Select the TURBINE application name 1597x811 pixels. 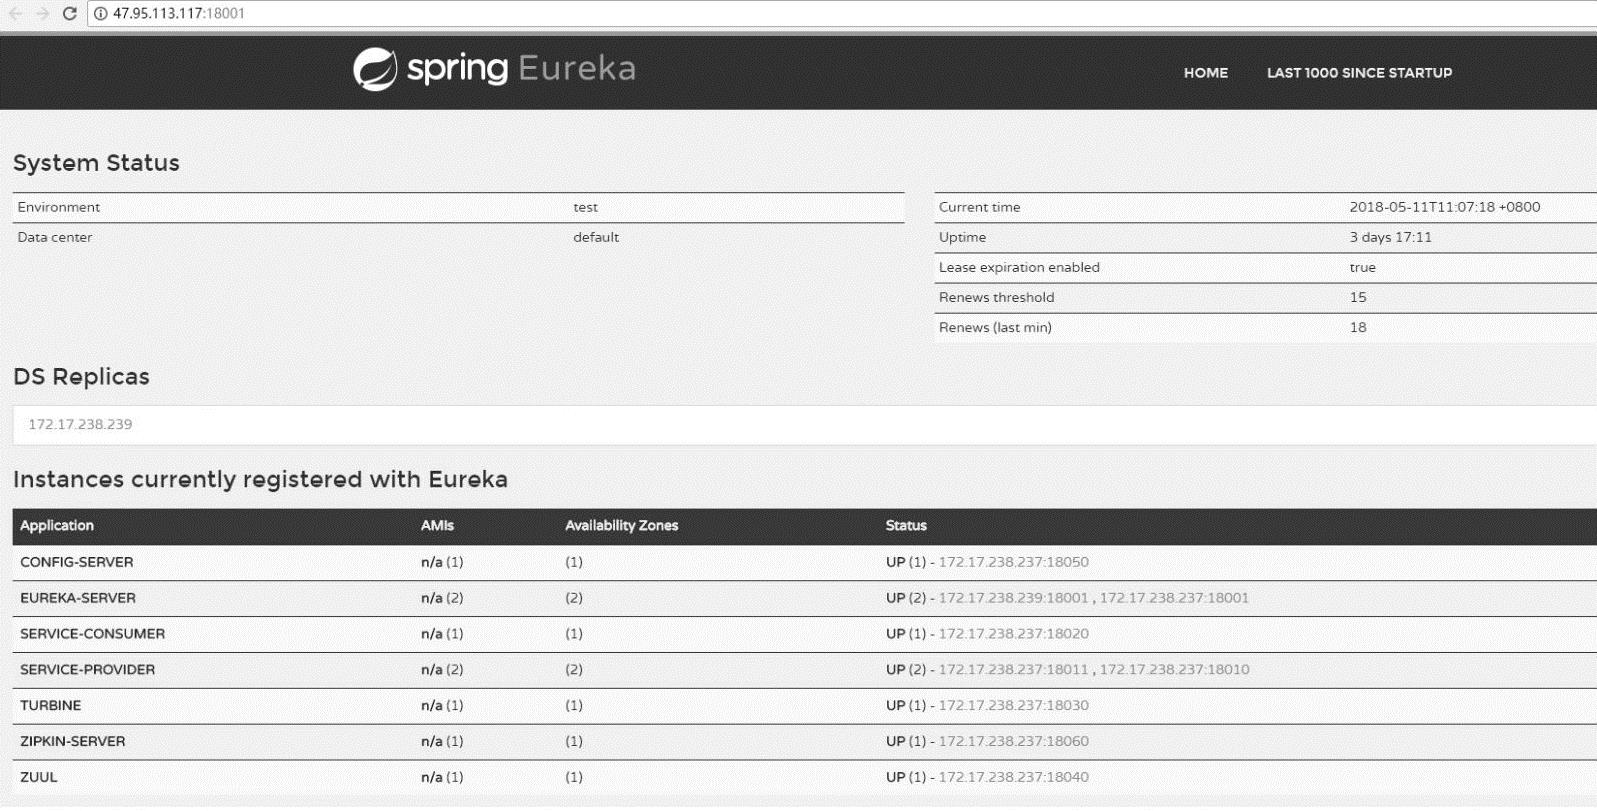[51, 706]
